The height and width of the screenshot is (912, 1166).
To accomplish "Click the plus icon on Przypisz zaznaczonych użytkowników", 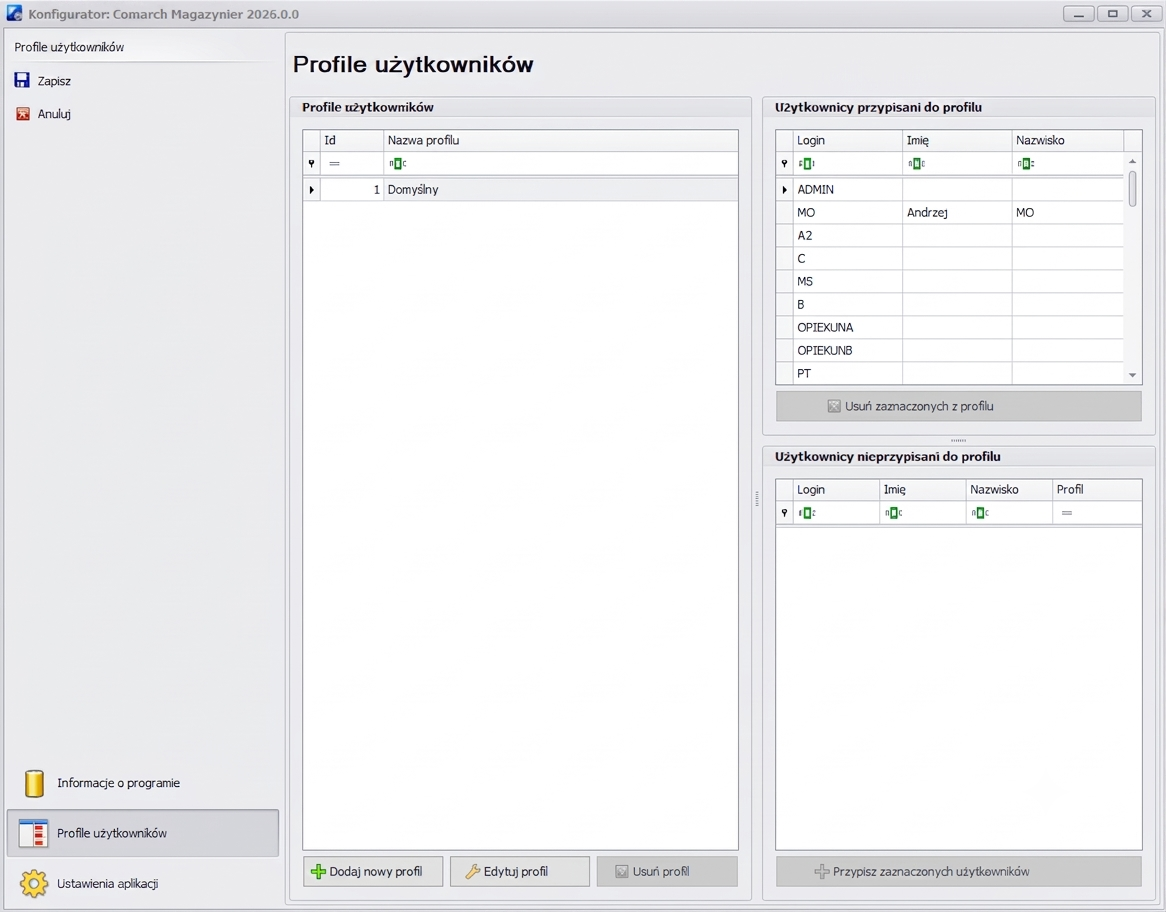I will 822,872.
